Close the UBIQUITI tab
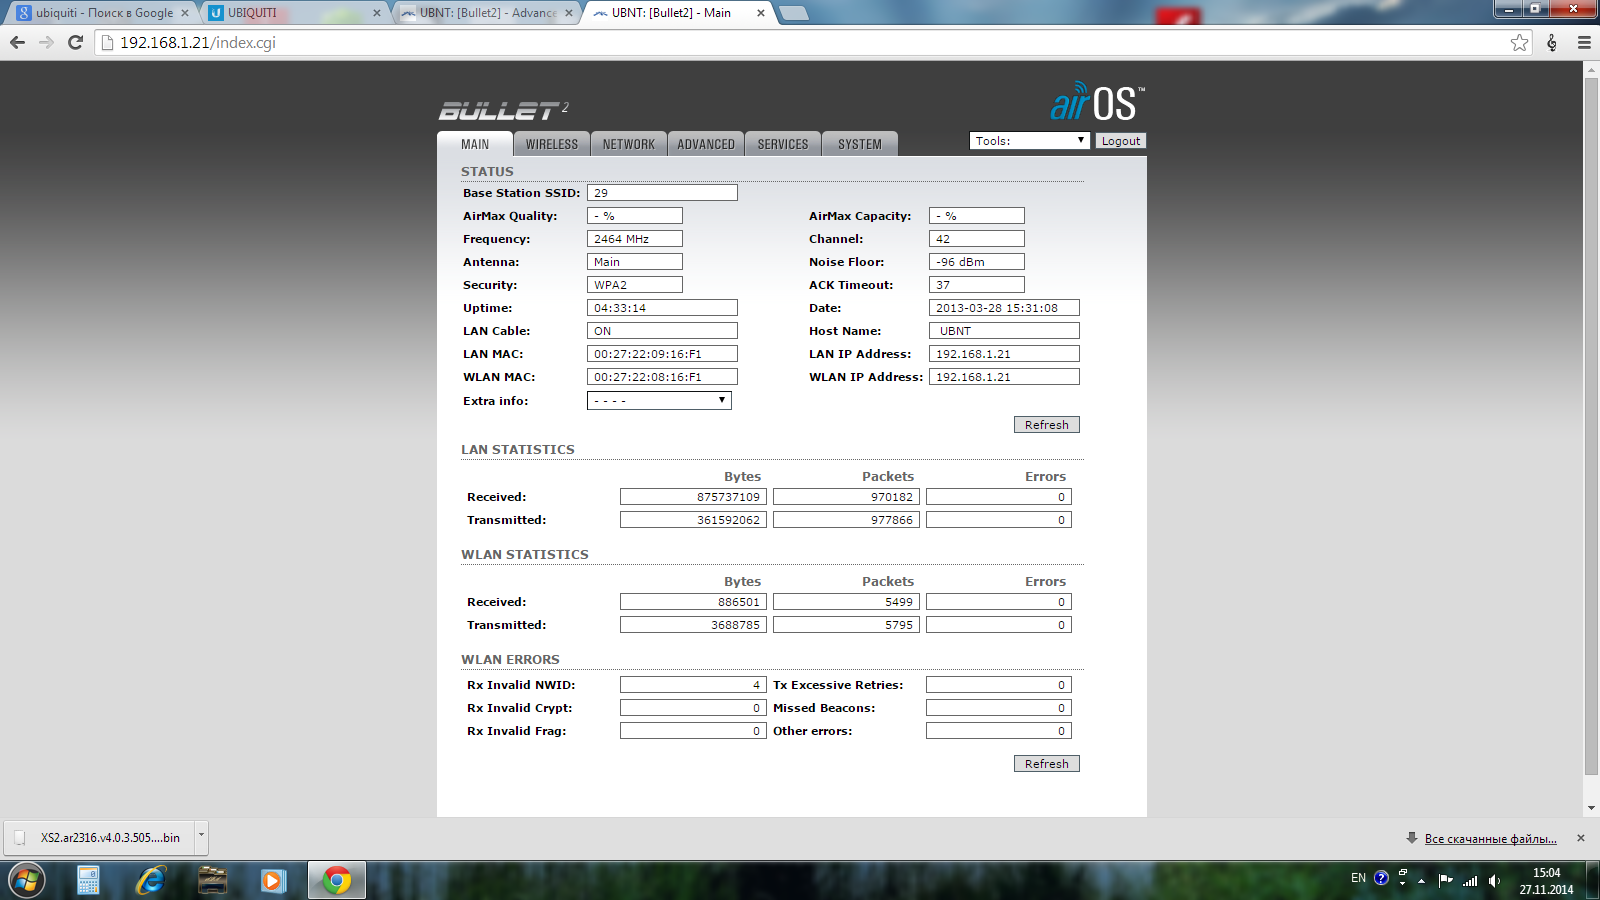This screenshot has width=1600, height=900. [376, 13]
